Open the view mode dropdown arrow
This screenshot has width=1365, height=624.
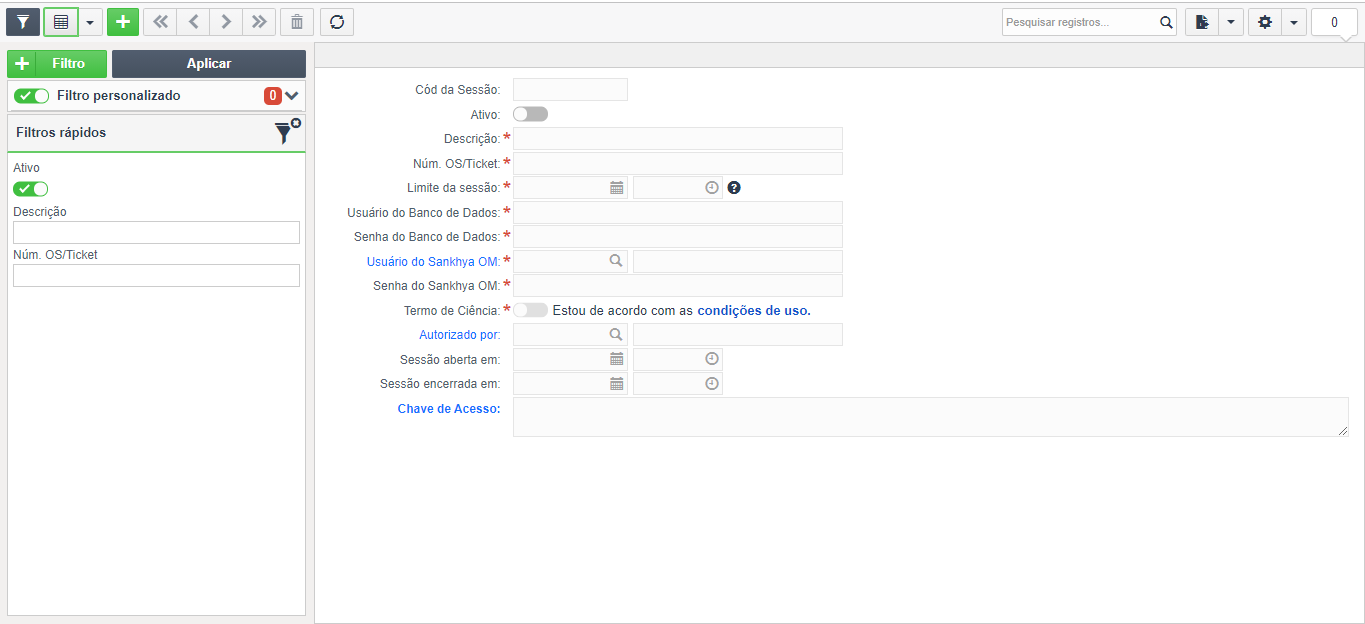pos(91,22)
